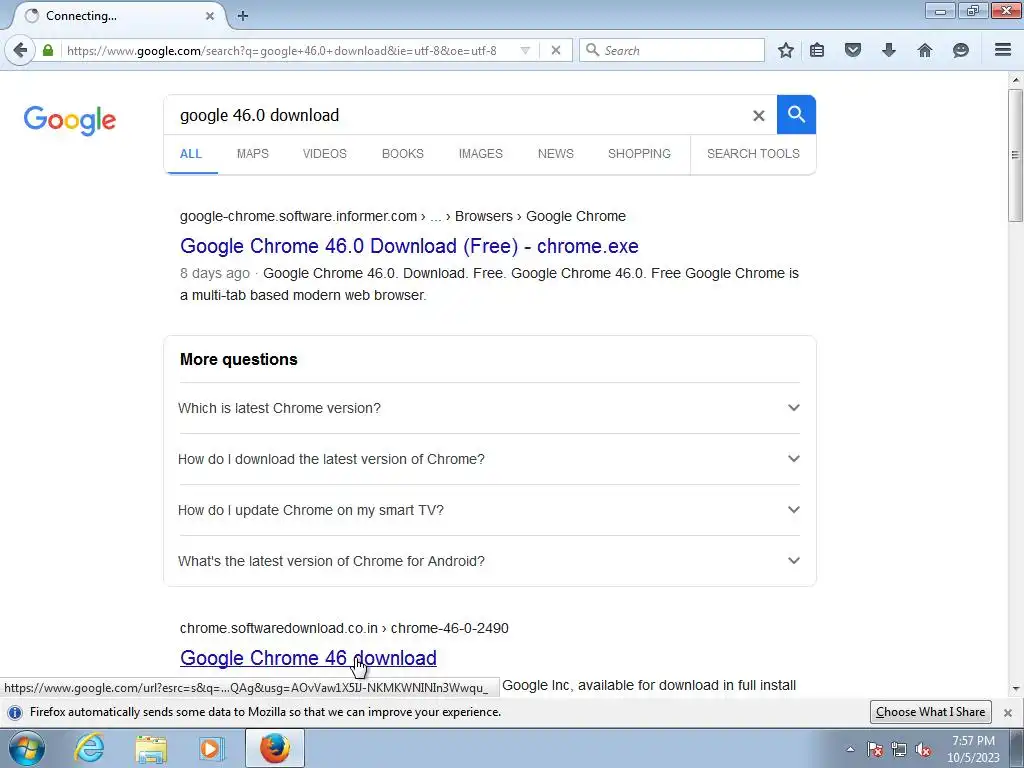Close the Connecting tab
The width and height of the screenshot is (1024, 768).
(x=210, y=16)
